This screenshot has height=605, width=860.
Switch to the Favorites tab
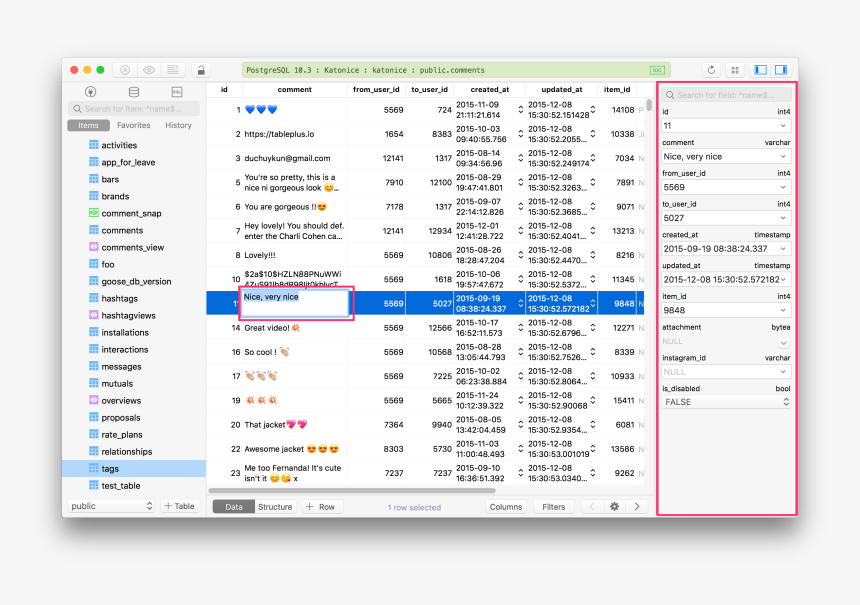tap(133, 125)
